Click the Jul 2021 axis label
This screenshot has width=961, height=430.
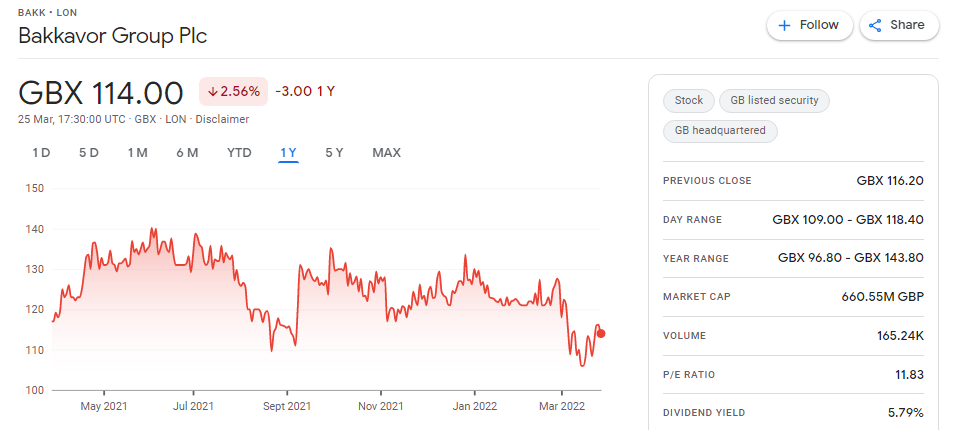[x=194, y=406]
